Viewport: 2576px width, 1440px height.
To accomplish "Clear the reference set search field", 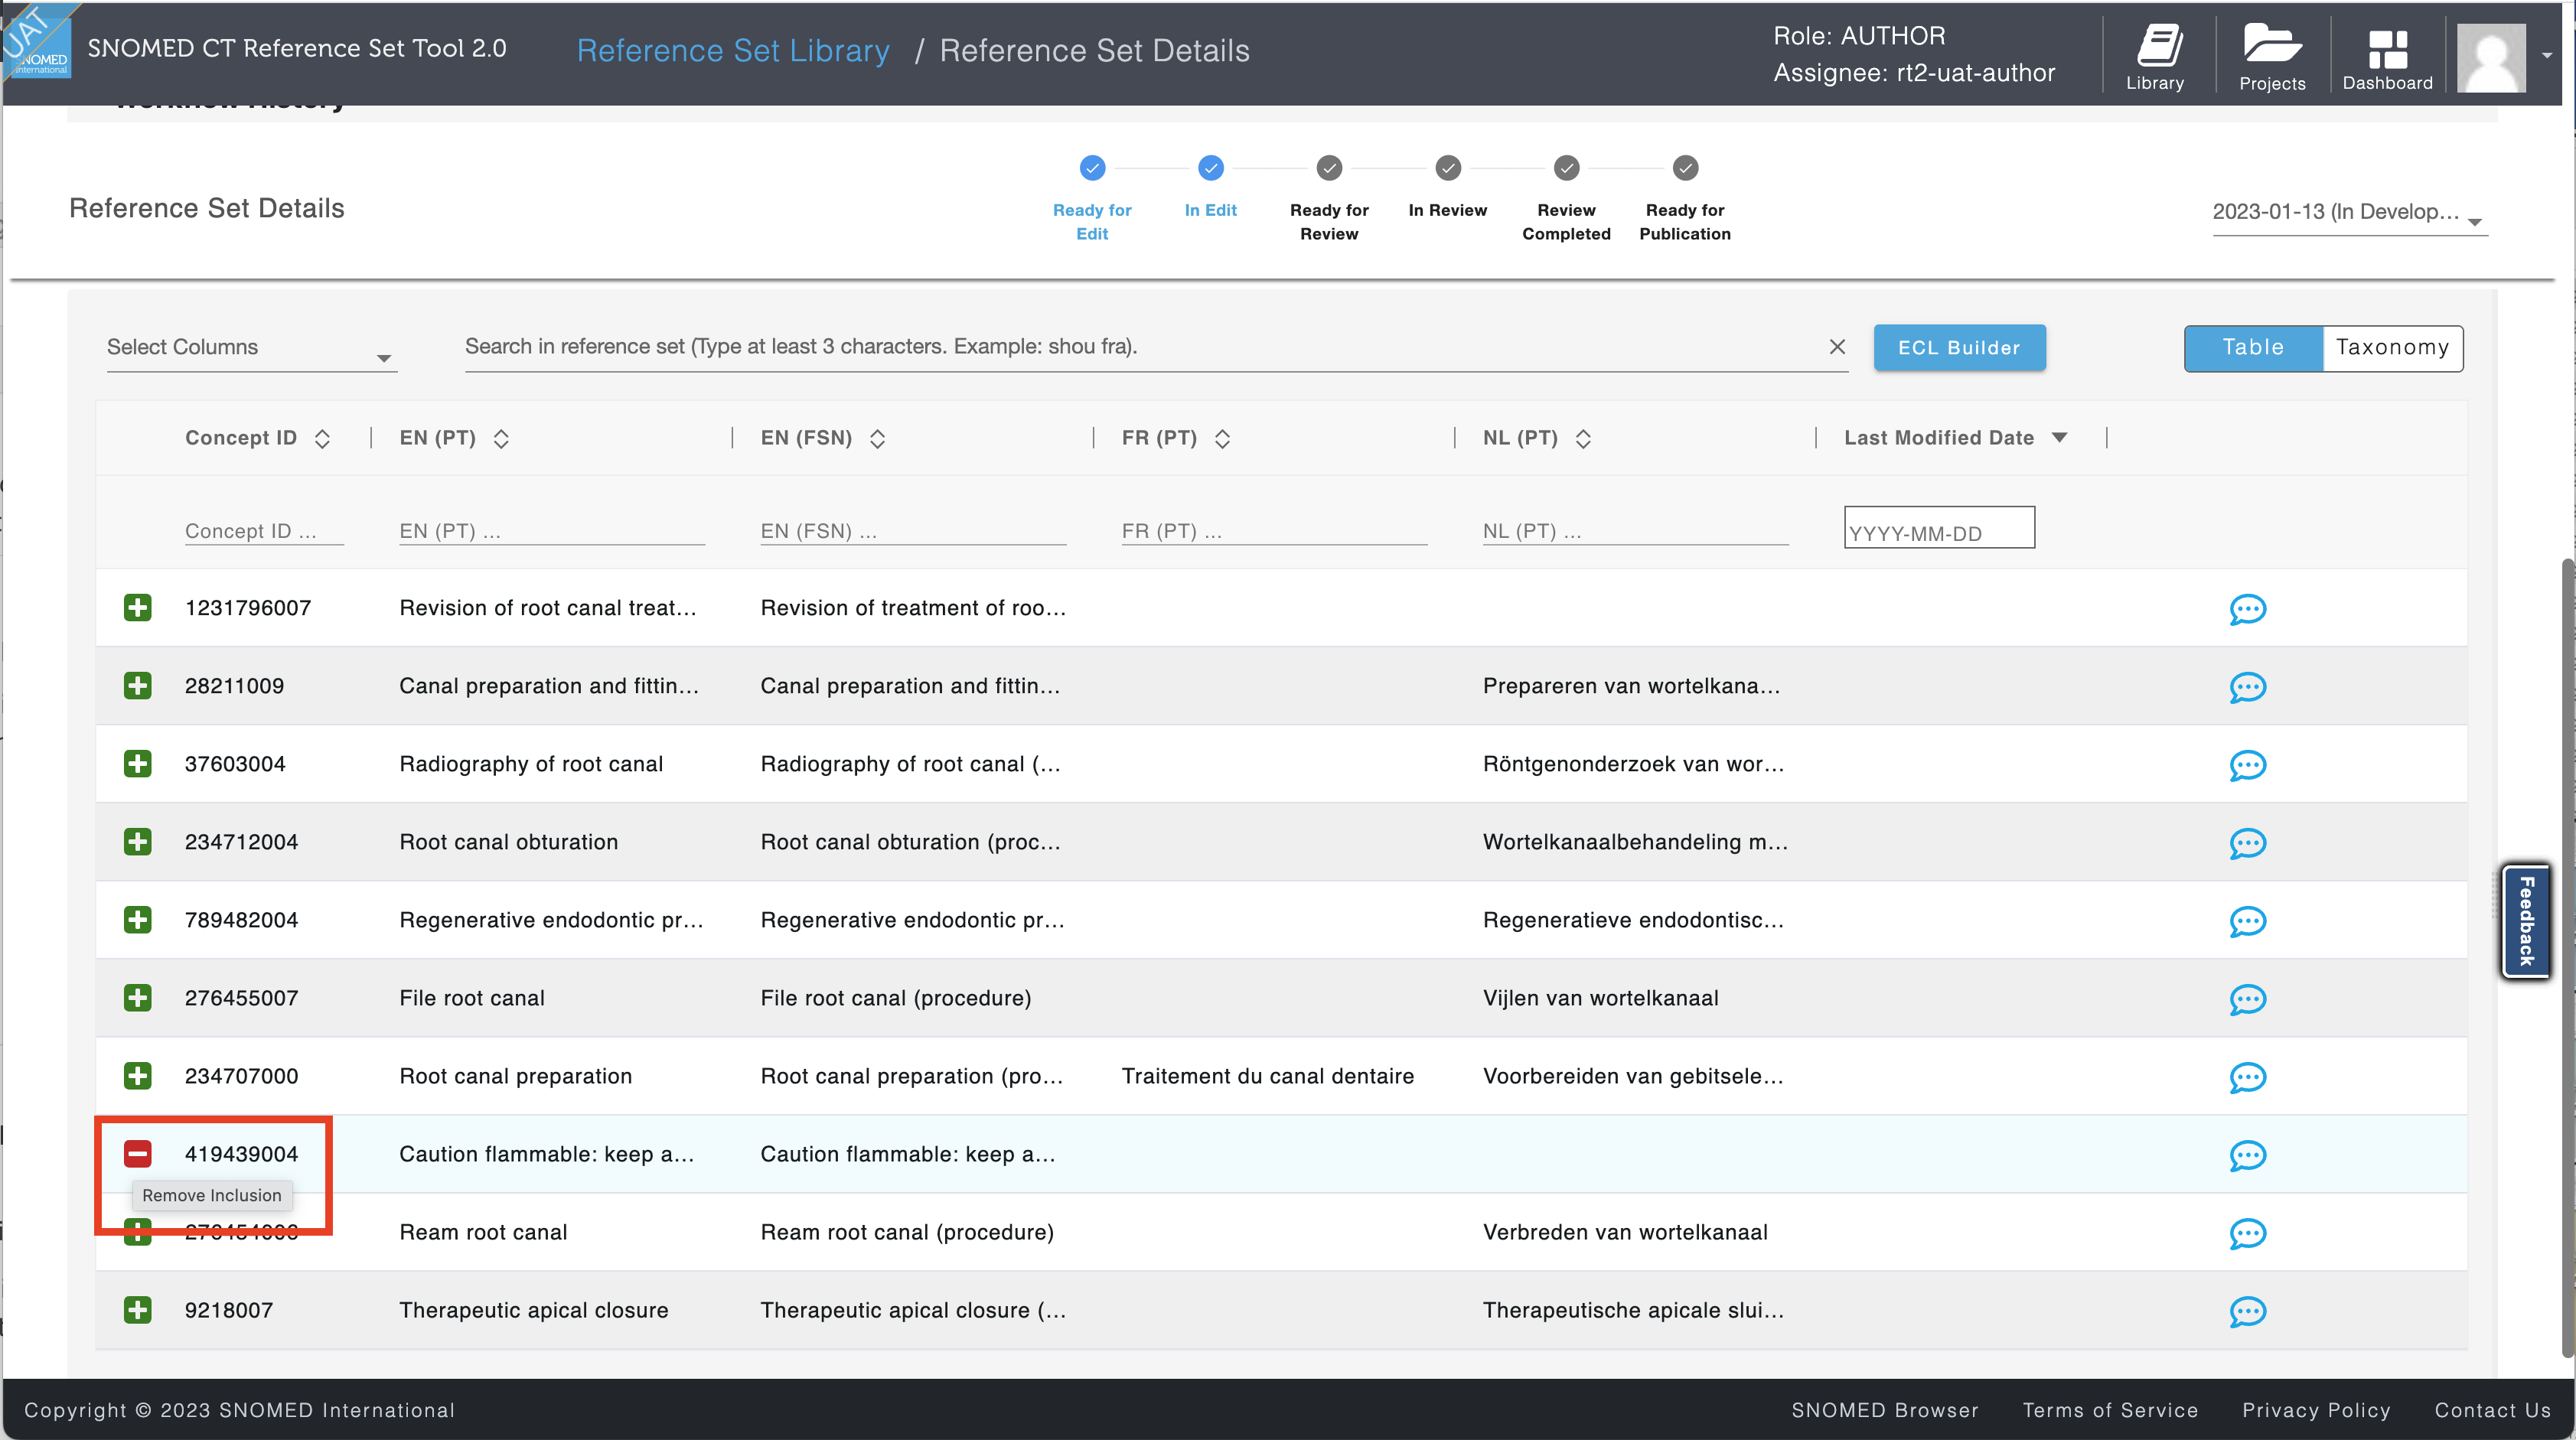I will 1837,347.
